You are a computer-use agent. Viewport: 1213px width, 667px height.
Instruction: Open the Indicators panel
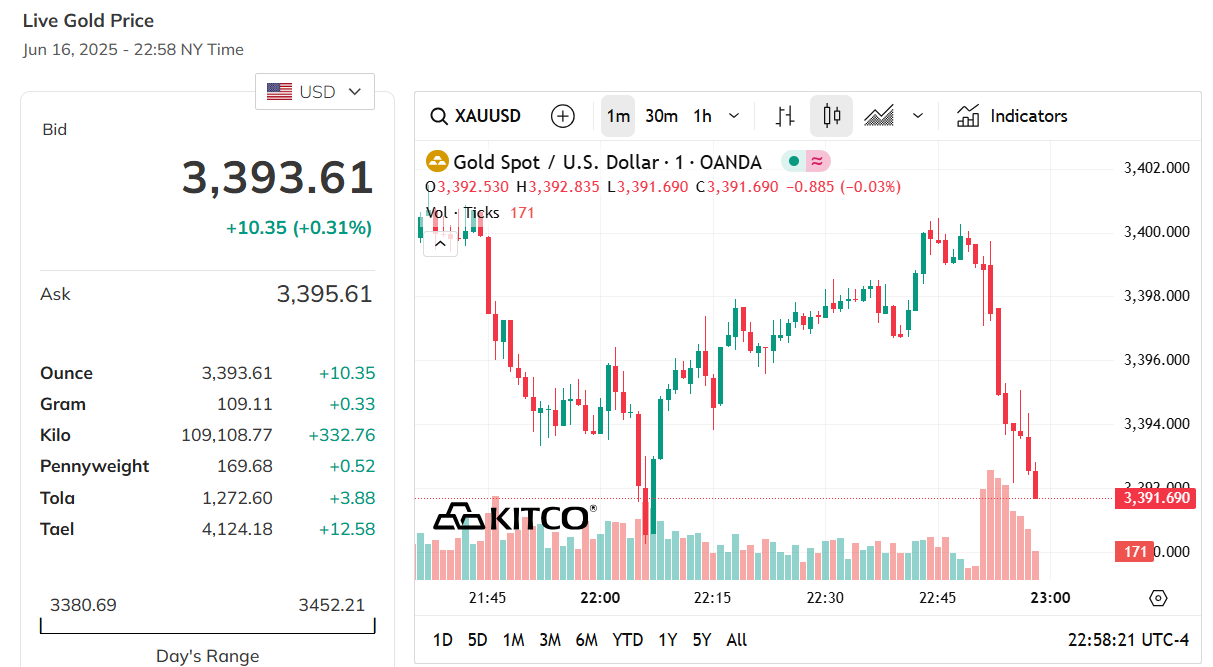[1012, 116]
